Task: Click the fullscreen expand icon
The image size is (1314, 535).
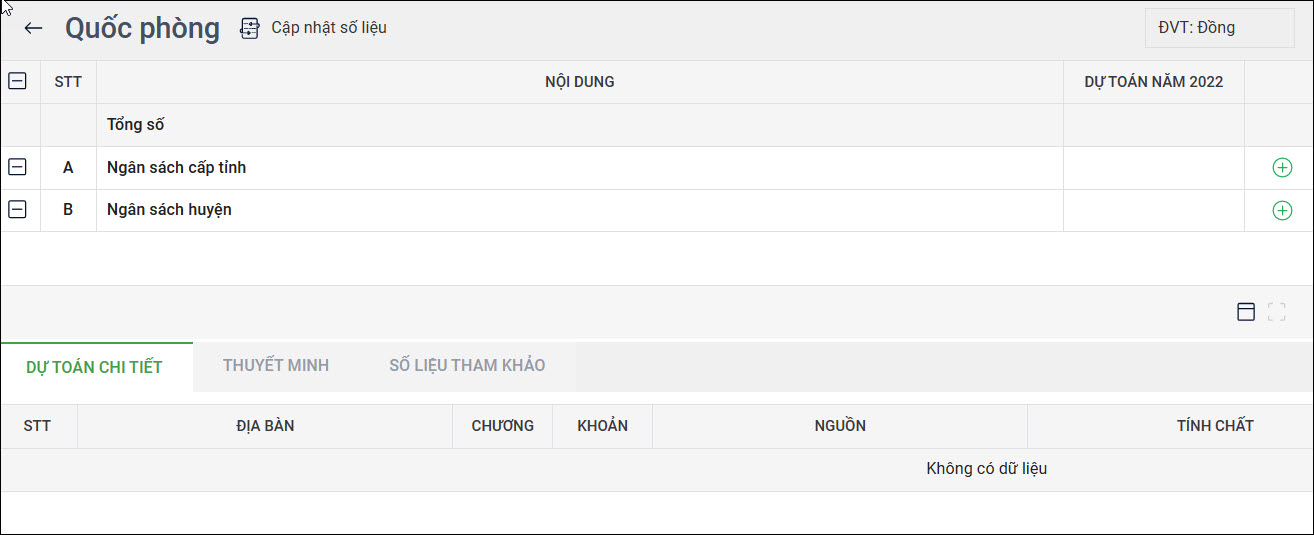Action: tap(1276, 312)
